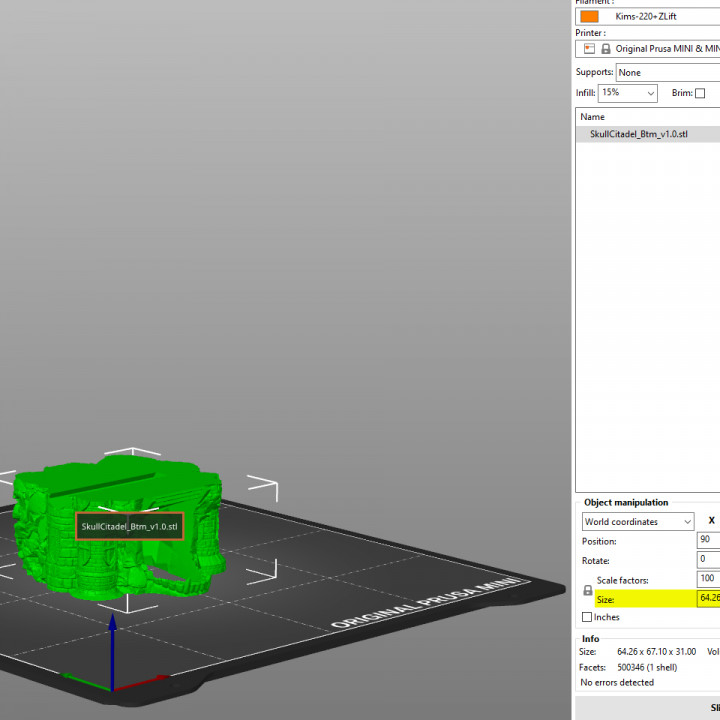Click the 'Rotate:' label
720x720 pixels.
[x=596, y=561]
